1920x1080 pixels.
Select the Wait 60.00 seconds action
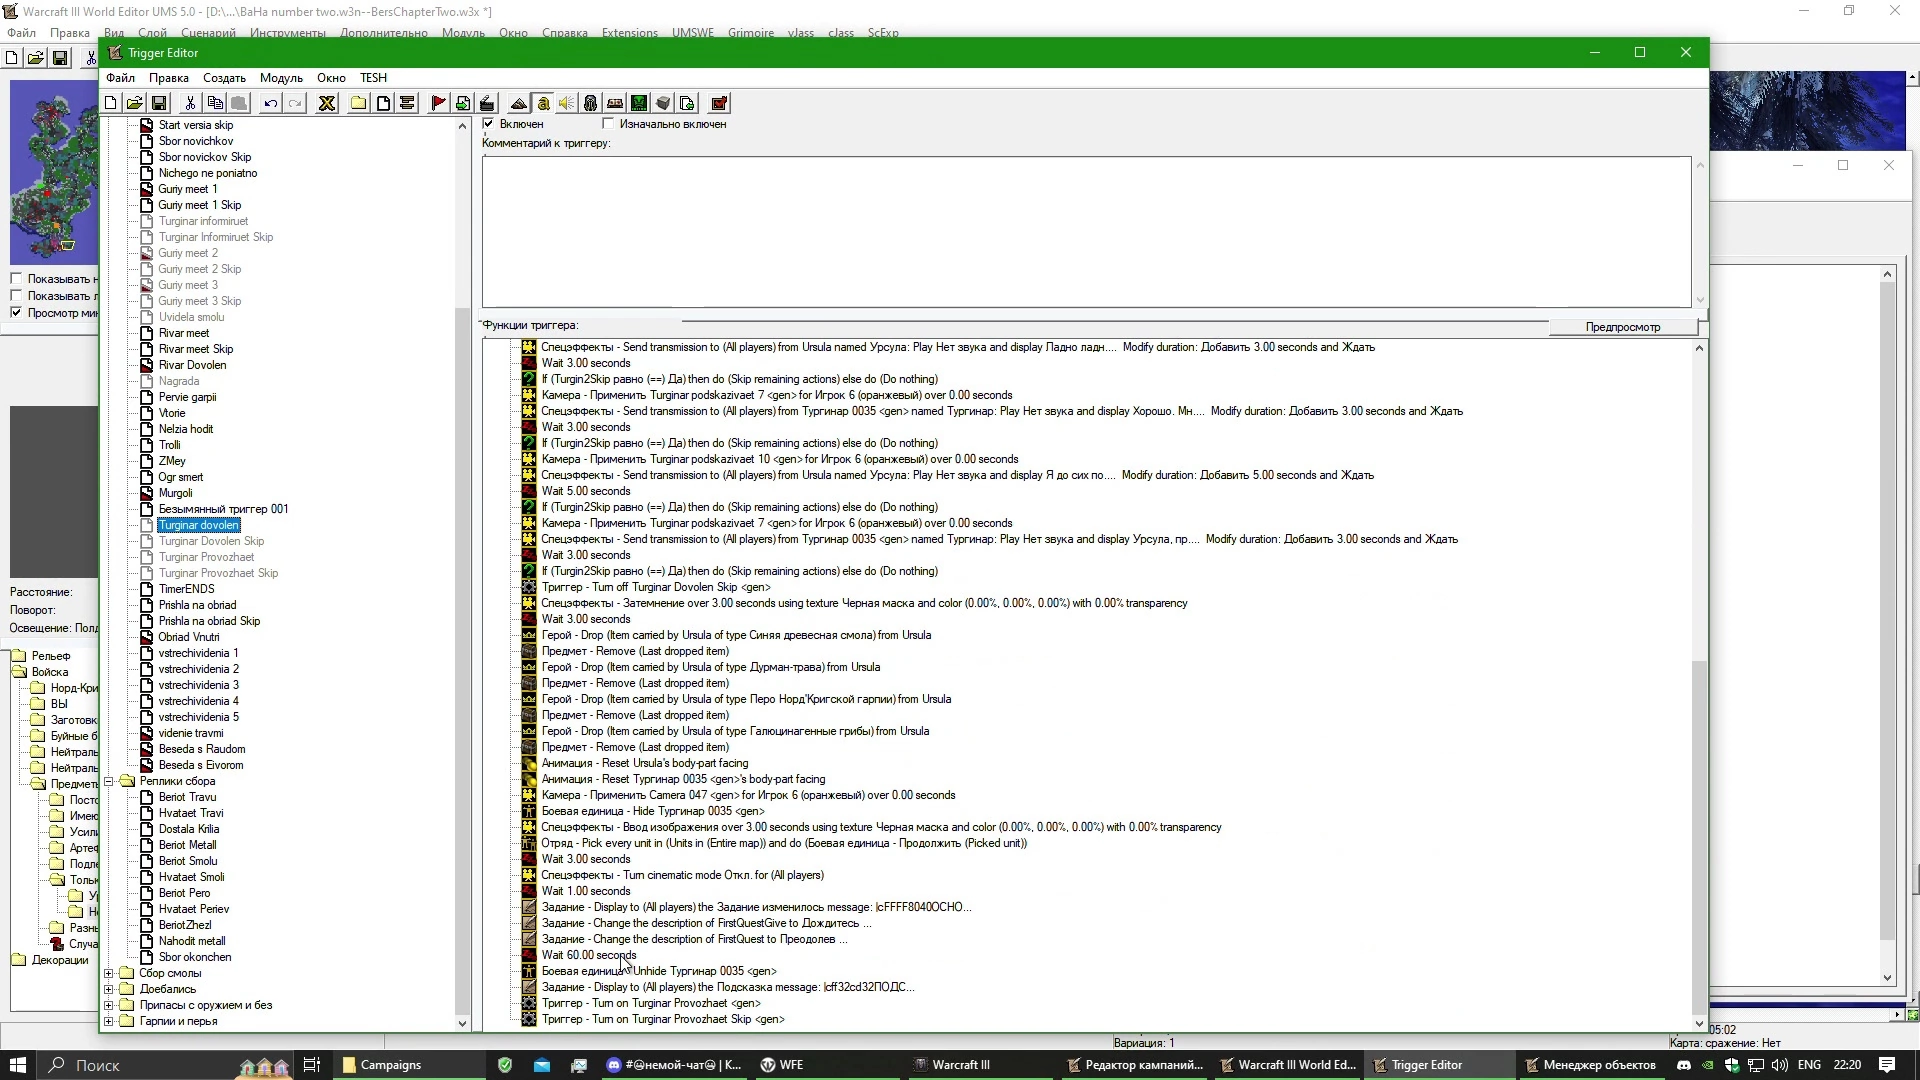click(588, 955)
